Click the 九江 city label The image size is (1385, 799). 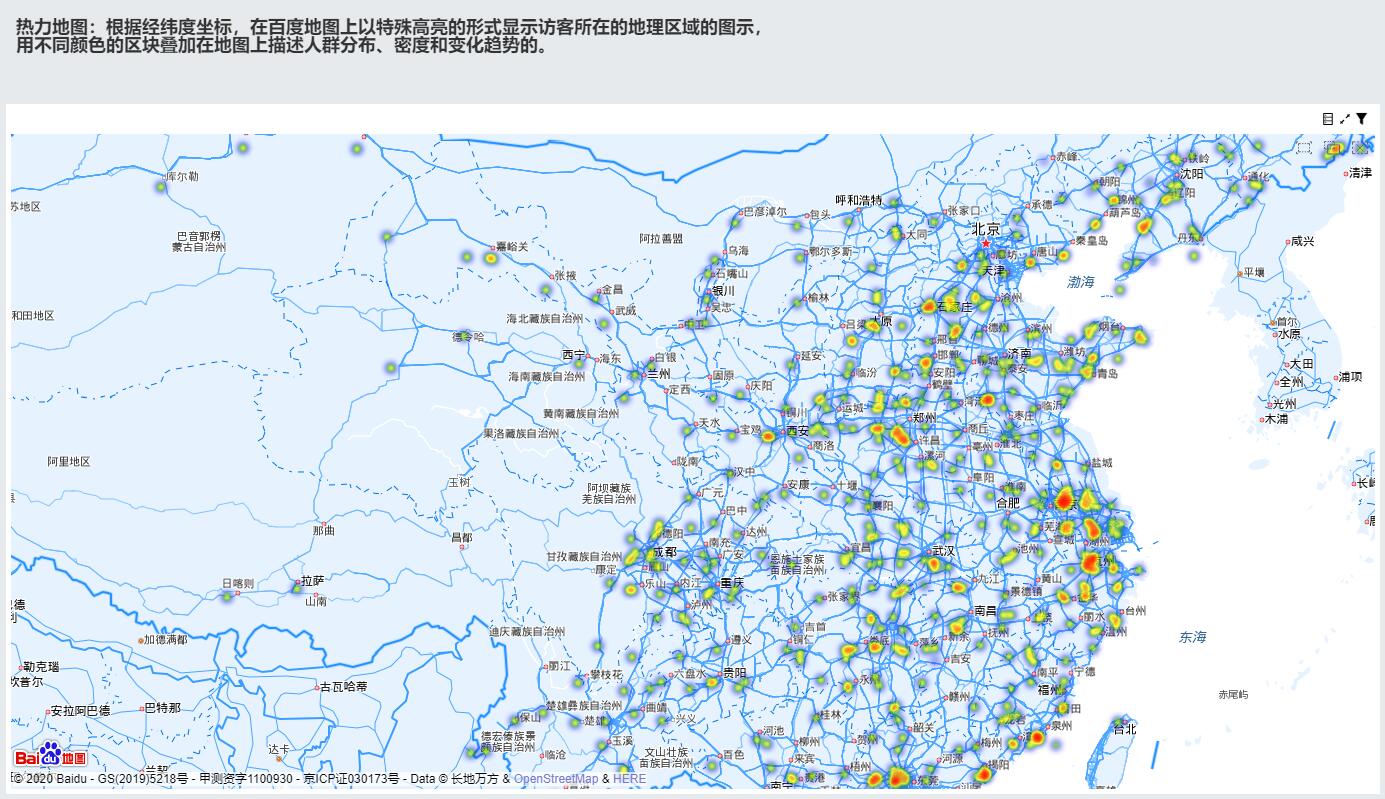pos(989,578)
